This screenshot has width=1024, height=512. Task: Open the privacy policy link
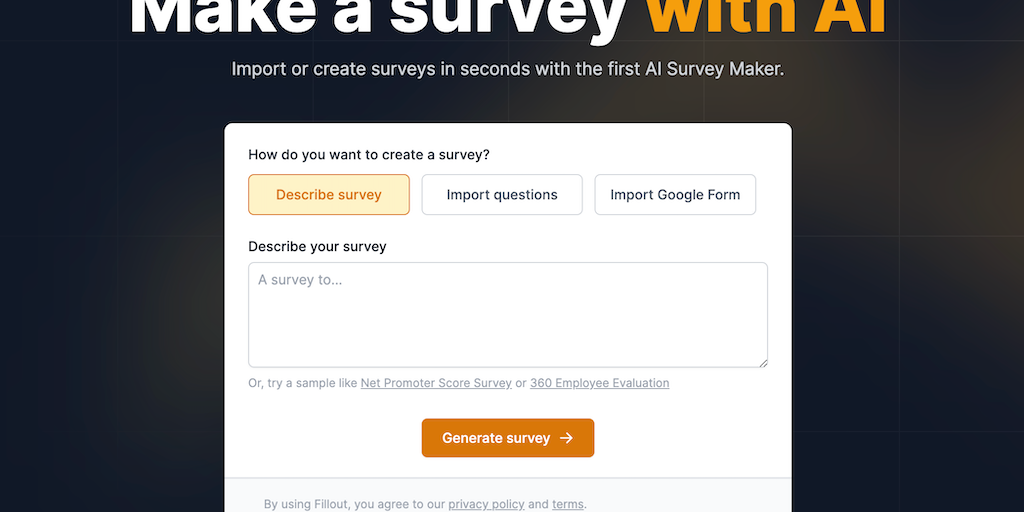coord(486,504)
